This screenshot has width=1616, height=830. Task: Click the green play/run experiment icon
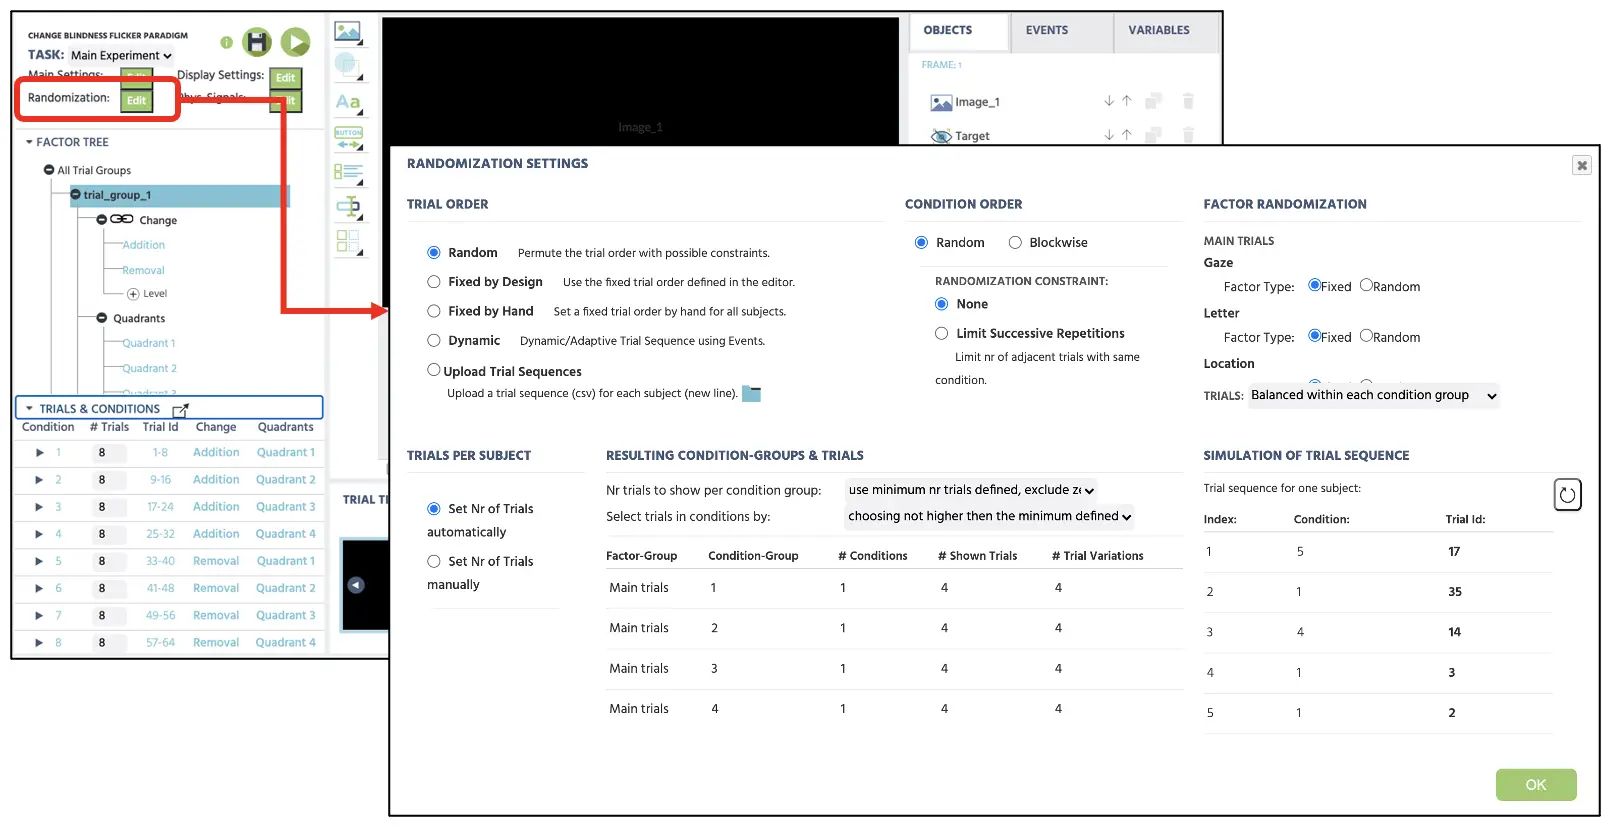pos(295,42)
